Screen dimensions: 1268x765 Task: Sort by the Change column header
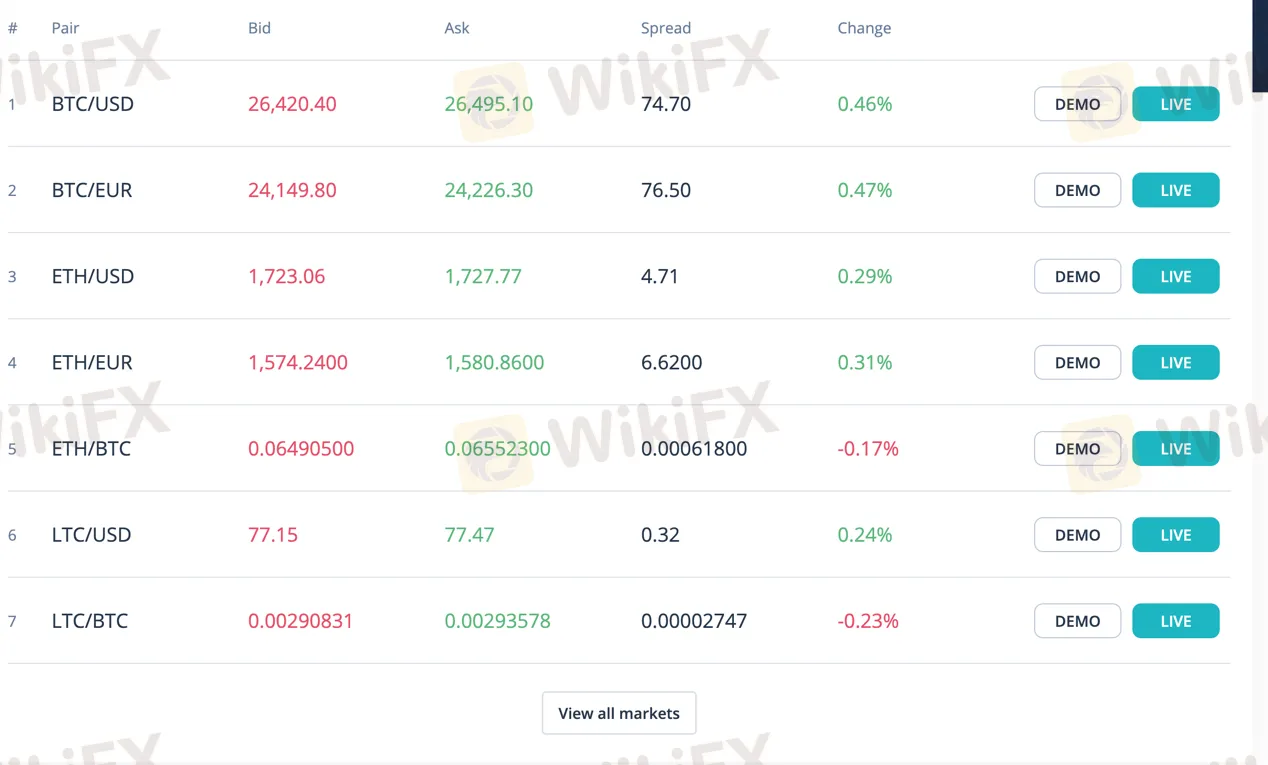[x=864, y=28]
